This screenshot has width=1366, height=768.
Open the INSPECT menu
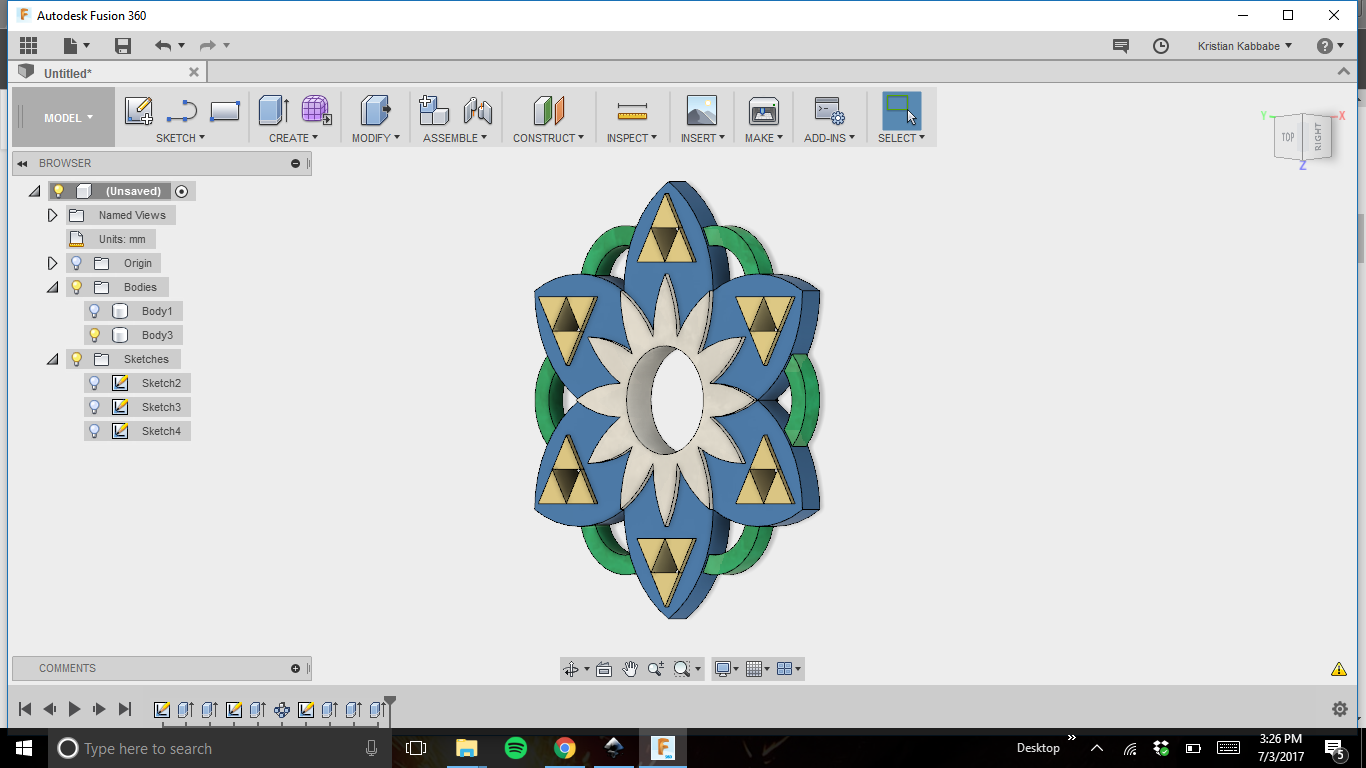632,138
